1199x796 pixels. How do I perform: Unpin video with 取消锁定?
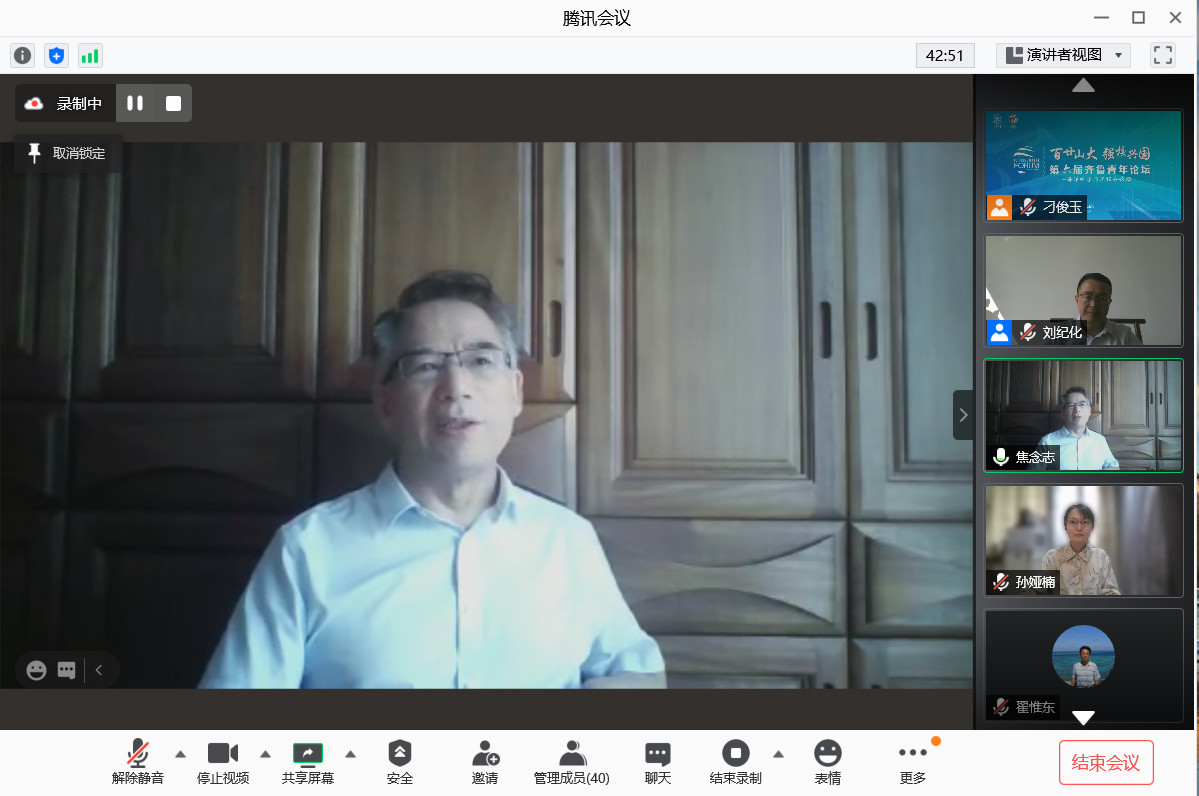pyautogui.click(x=67, y=153)
